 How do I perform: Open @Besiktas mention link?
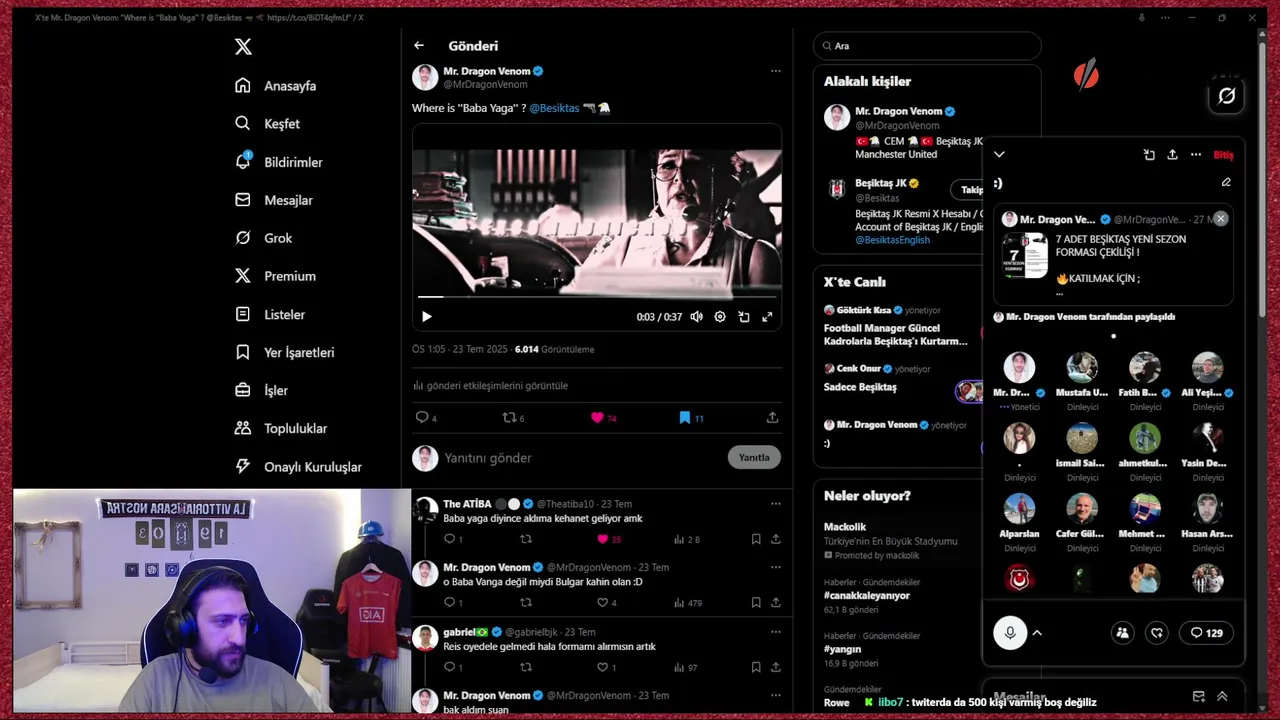pos(554,108)
